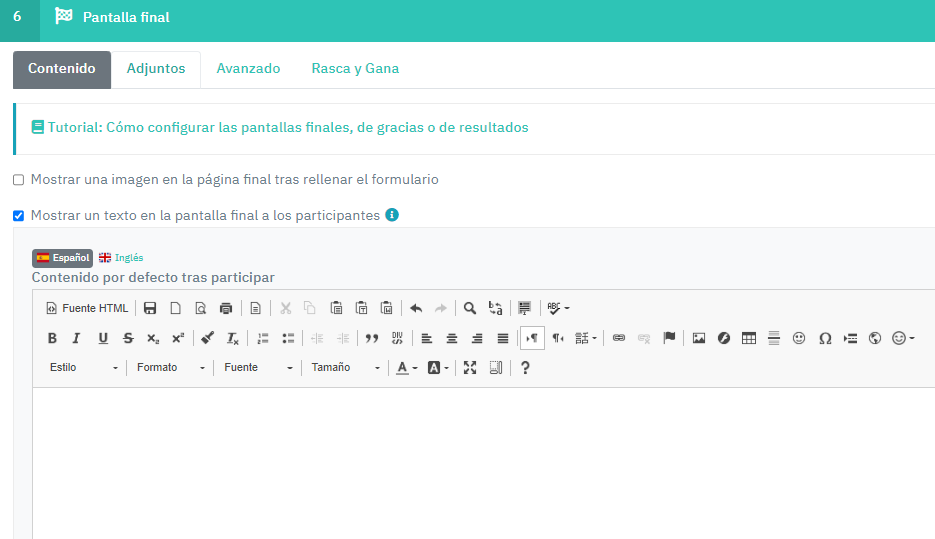This screenshot has width=935, height=539.
Task: Switch to the Adjuntos tab
Action: pyautogui.click(x=156, y=69)
